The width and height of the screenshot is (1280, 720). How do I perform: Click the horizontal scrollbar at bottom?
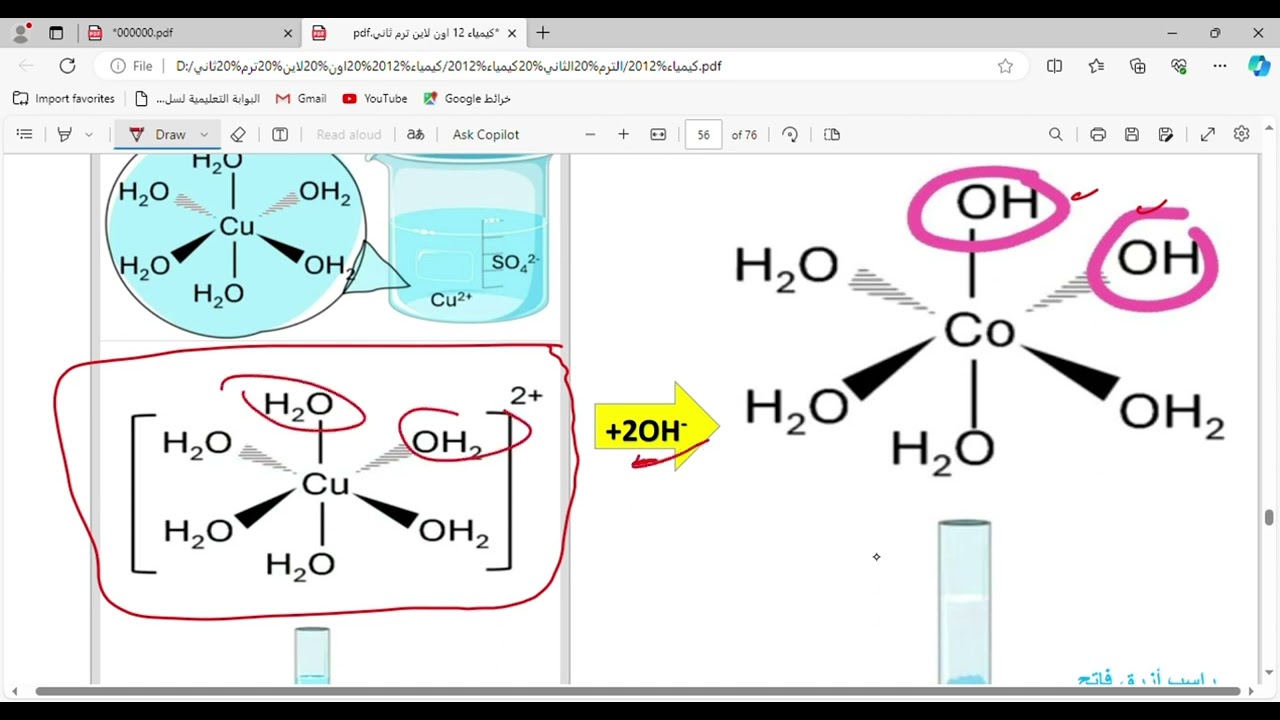click(637, 691)
